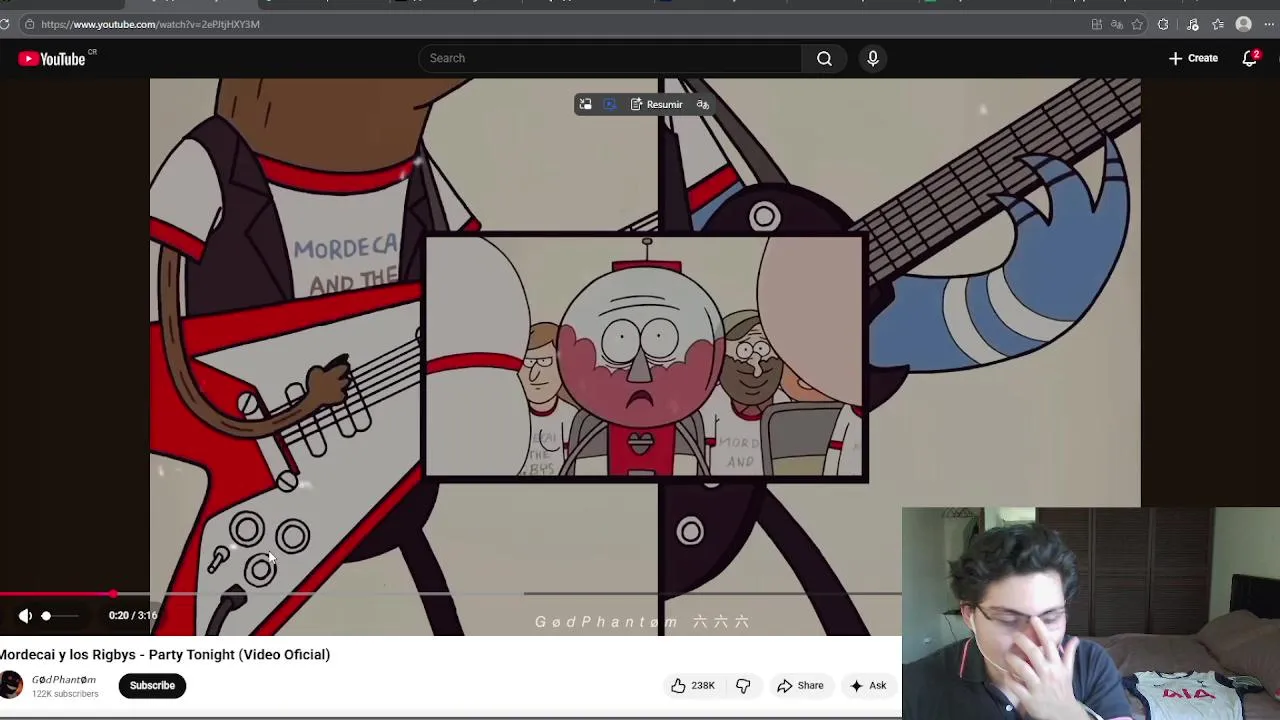Click the browser address bar URL
Image resolution: width=1280 pixels, height=720 pixels.
tap(150, 24)
